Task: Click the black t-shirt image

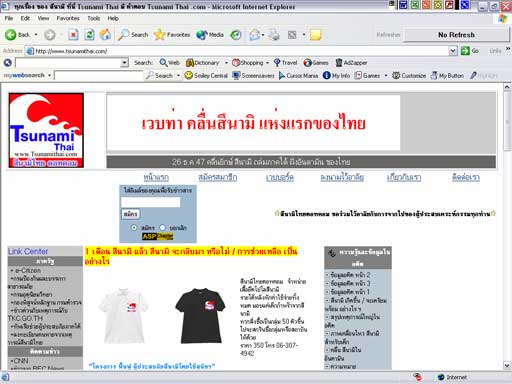Action: [x=200, y=315]
